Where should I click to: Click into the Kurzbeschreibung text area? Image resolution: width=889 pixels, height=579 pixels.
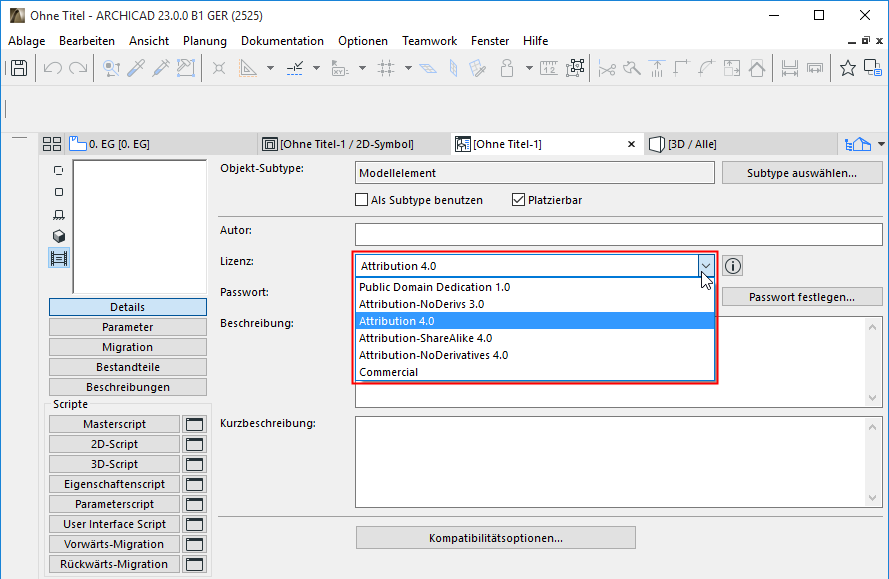click(610, 462)
